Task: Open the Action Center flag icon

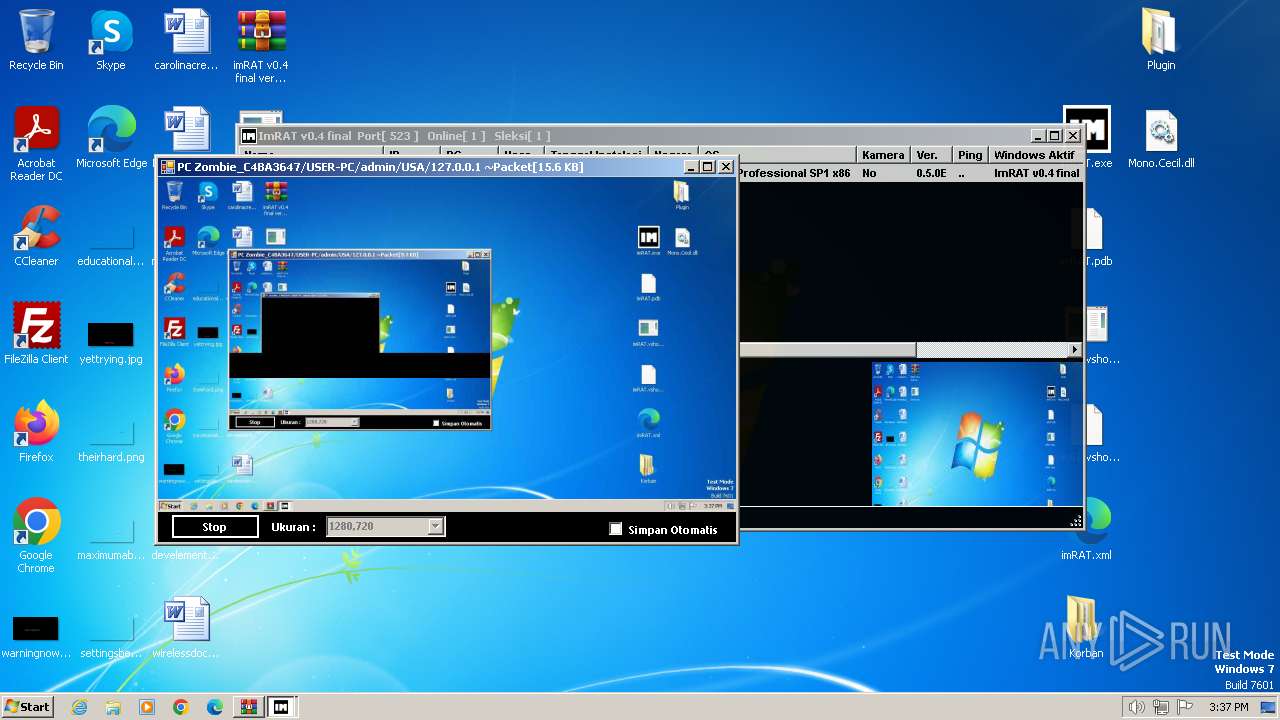Action: pos(1185,707)
